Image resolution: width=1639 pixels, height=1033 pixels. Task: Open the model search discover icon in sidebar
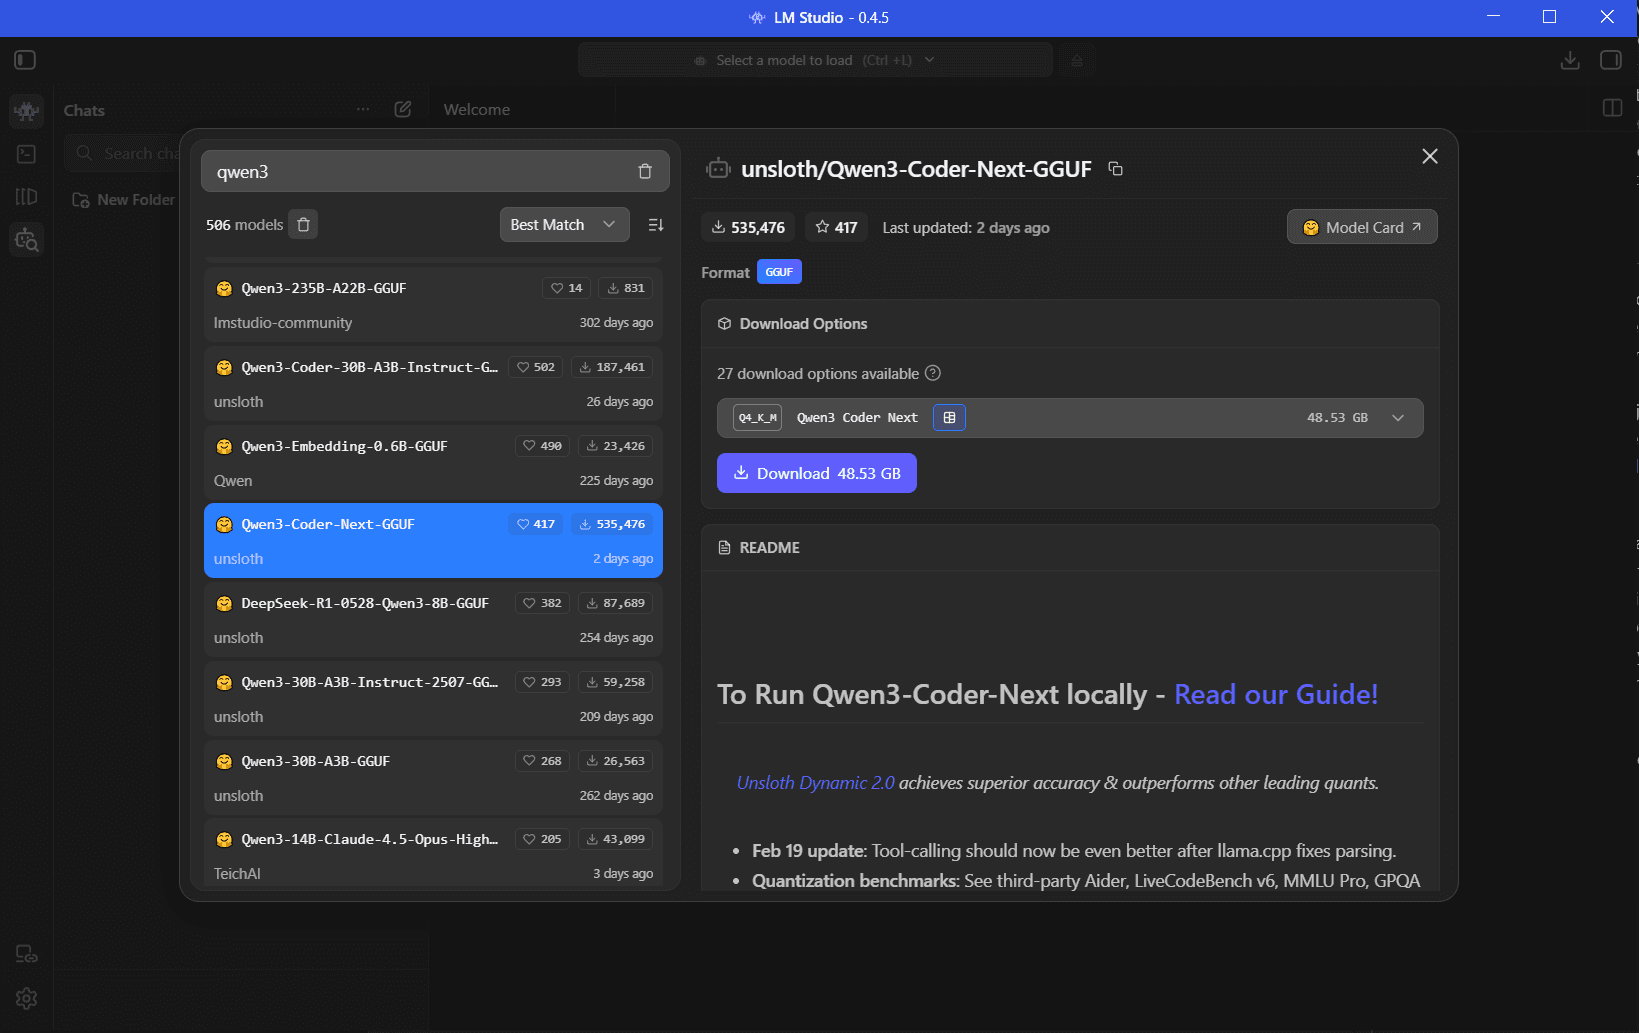pos(27,239)
